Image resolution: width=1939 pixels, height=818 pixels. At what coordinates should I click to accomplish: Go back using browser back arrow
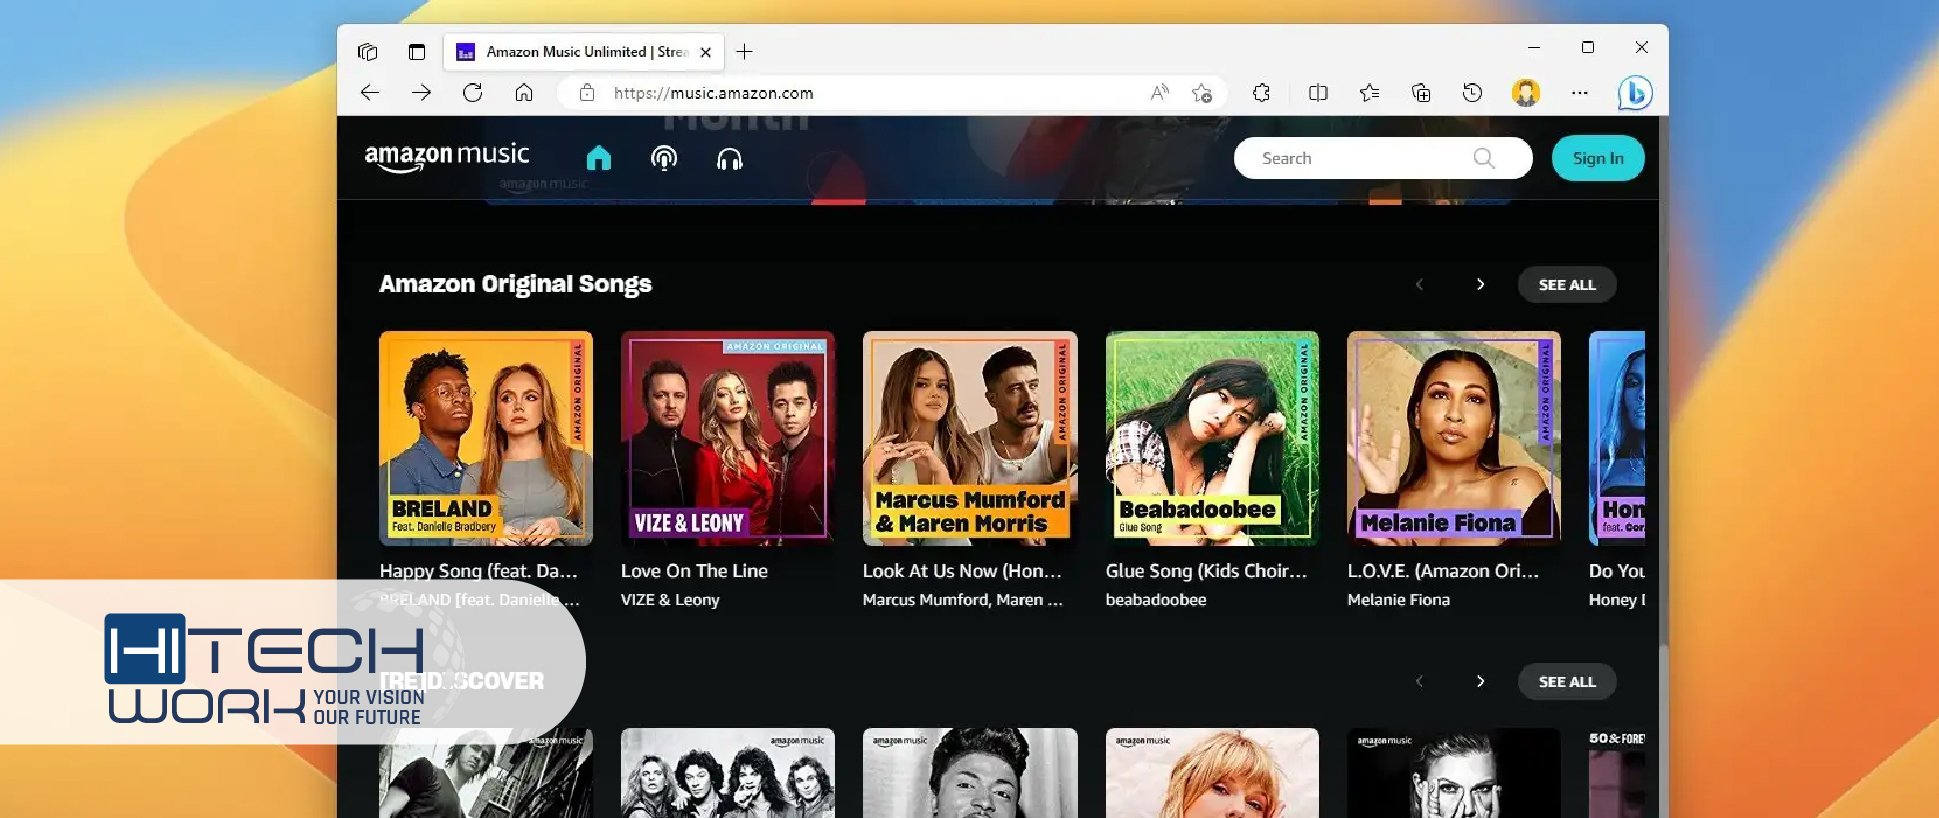370,93
